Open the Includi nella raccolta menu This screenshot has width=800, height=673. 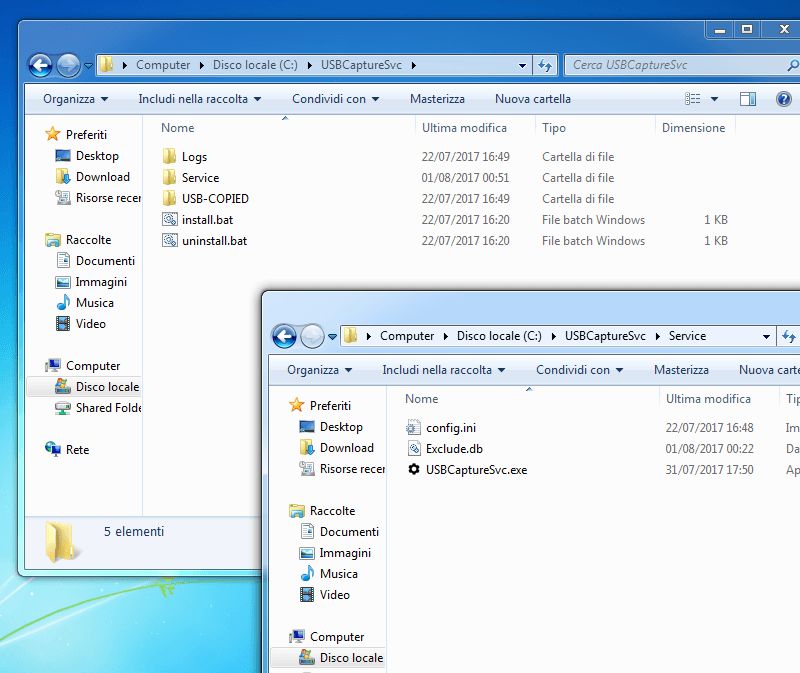pos(194,99)
